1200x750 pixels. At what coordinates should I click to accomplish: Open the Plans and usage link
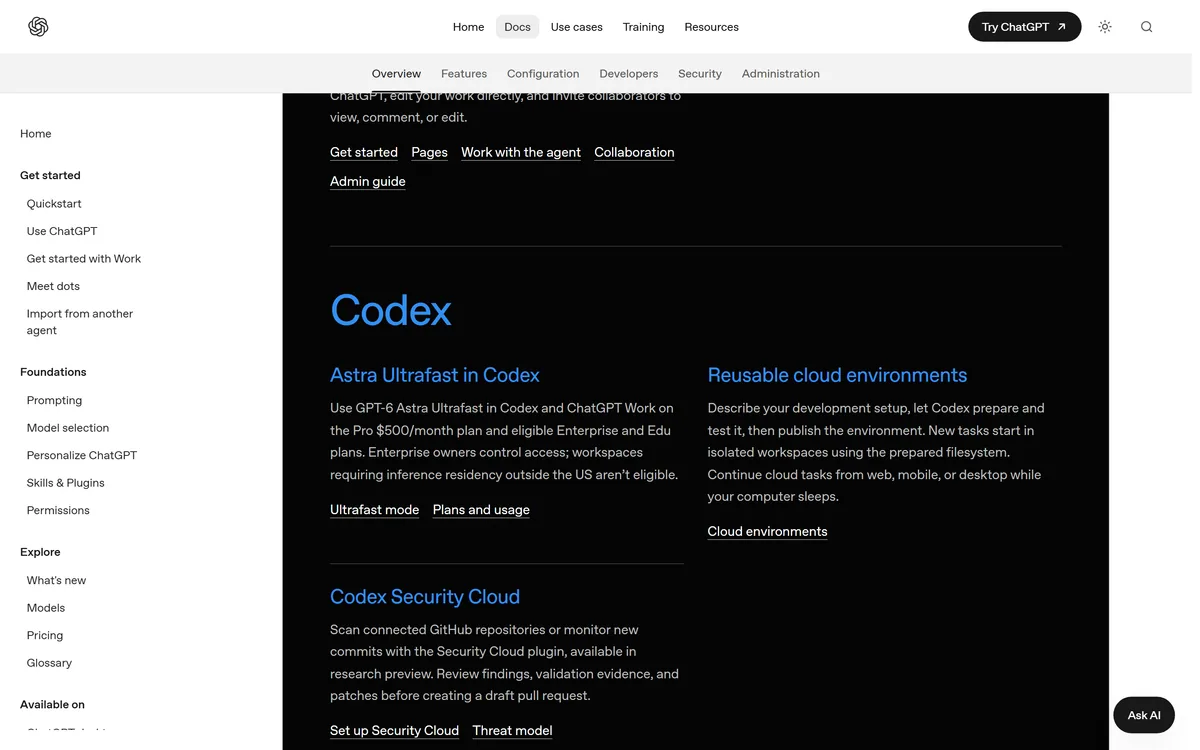pos(481,510)
